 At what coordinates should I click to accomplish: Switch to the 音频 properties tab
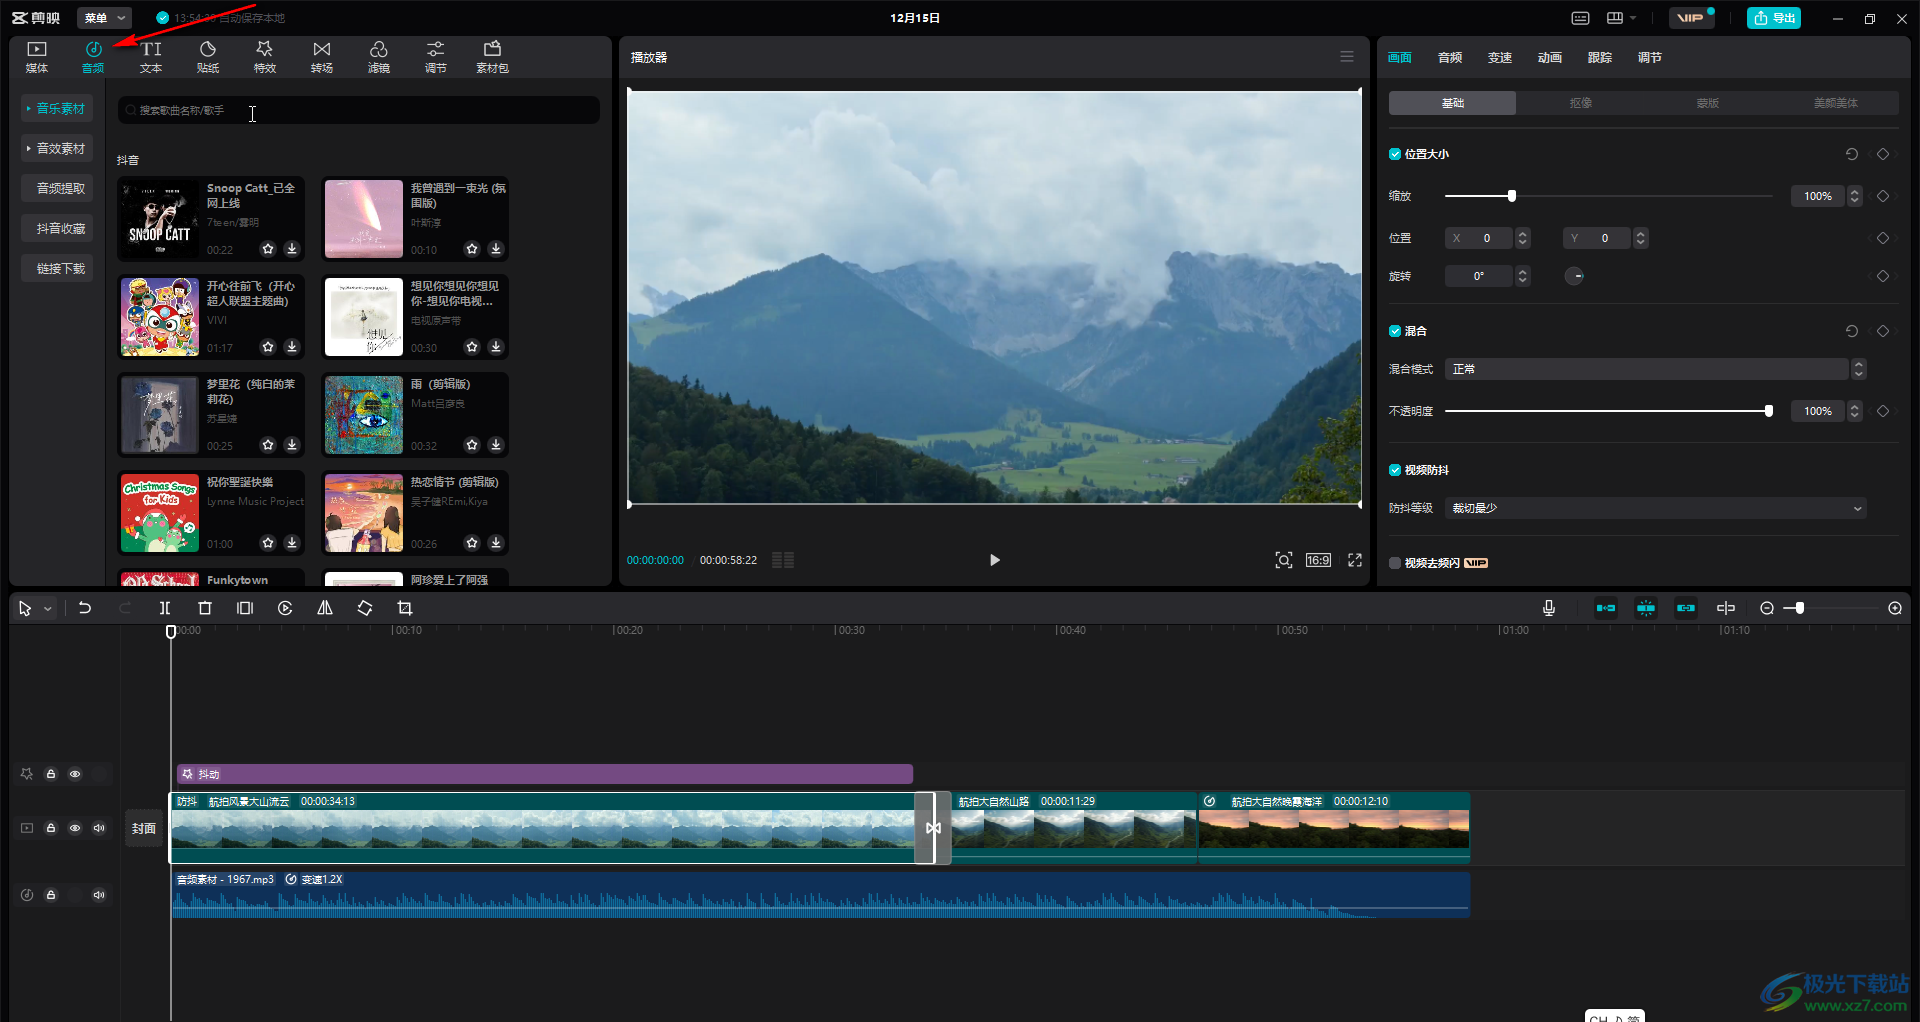[1450, 57]
